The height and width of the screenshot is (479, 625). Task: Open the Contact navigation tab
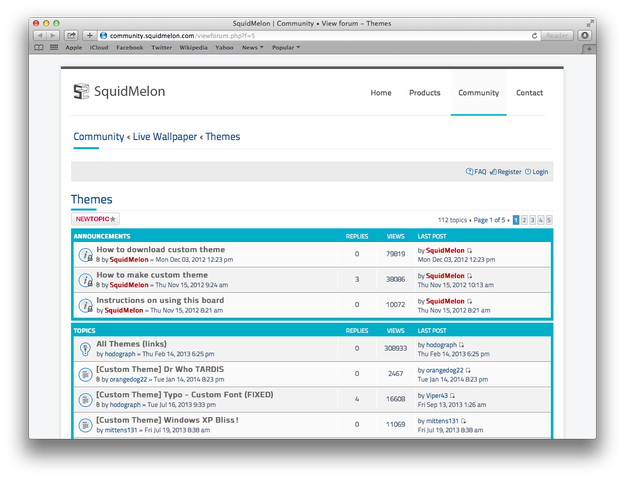pos(529,93)
